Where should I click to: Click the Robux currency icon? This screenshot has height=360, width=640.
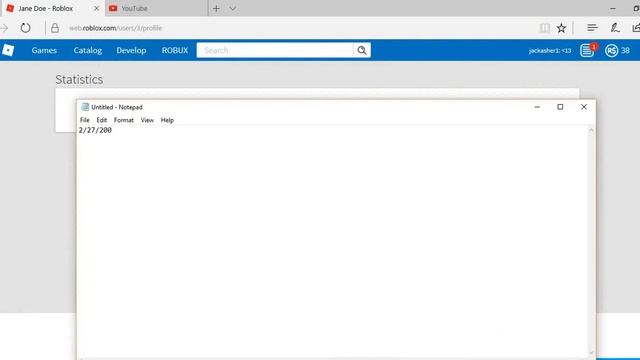[611, 51]
